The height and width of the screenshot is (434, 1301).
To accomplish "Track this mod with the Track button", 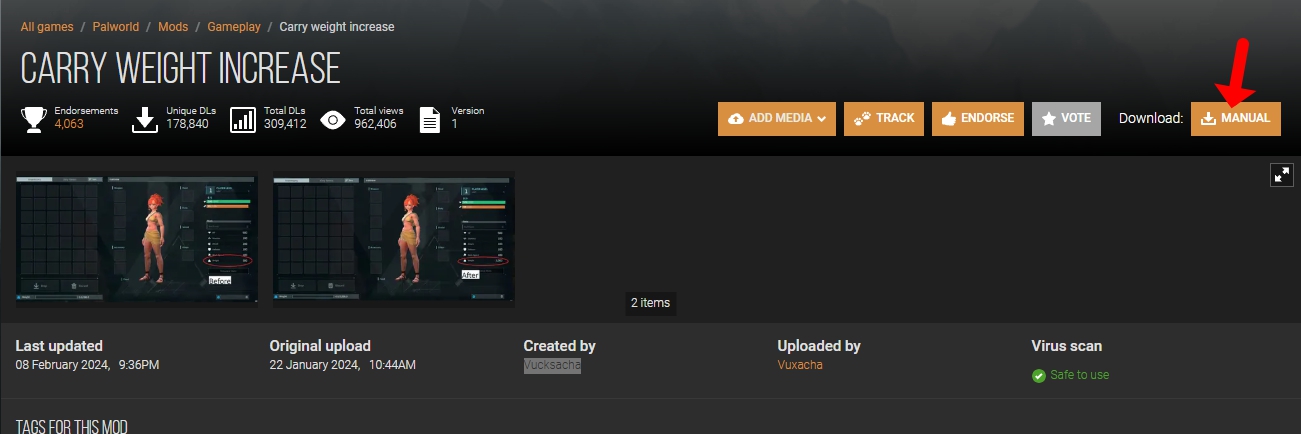I will [x=883, y=118].
